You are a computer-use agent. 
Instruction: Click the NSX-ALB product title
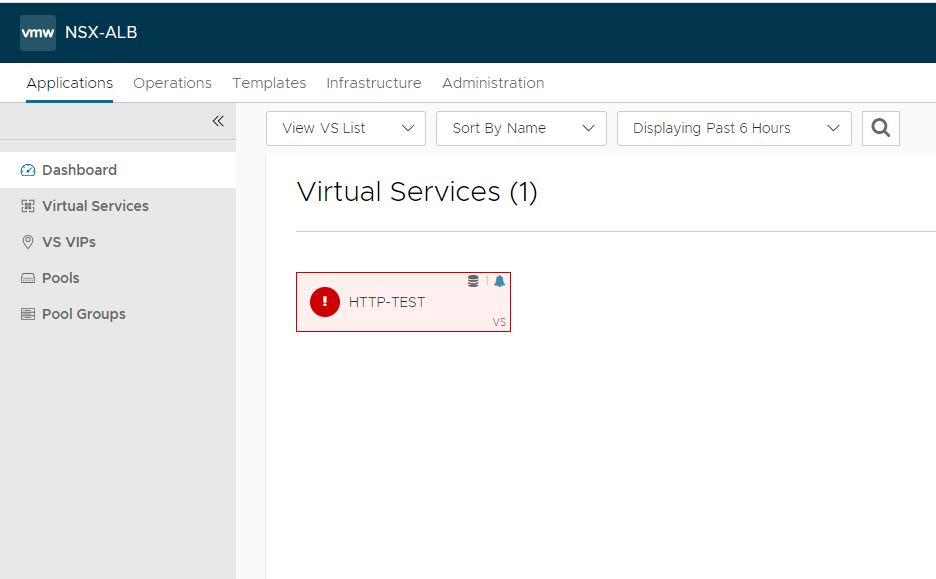click(x=101, y=32)
